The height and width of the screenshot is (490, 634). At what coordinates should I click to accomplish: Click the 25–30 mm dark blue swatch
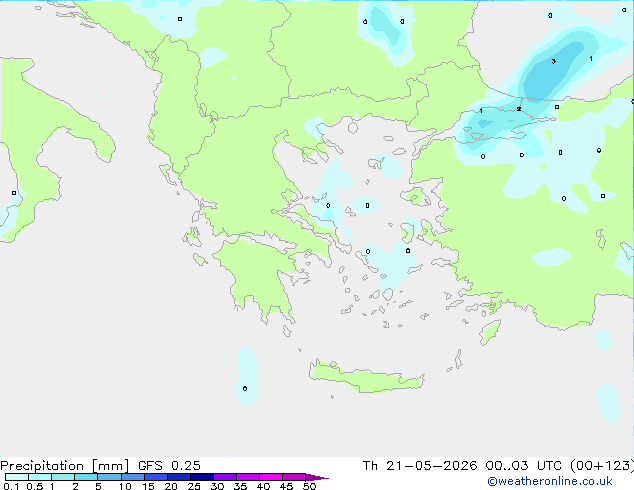(202, 477)
